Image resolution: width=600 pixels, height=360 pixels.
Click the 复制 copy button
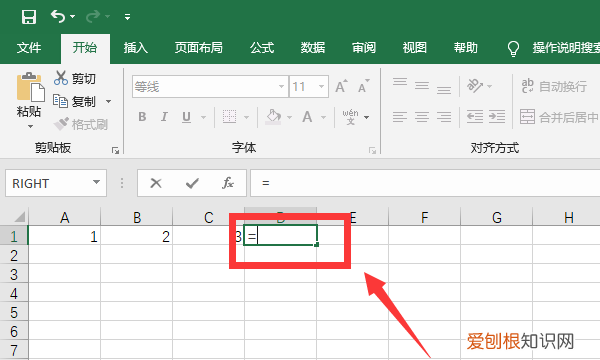[75, 101]
